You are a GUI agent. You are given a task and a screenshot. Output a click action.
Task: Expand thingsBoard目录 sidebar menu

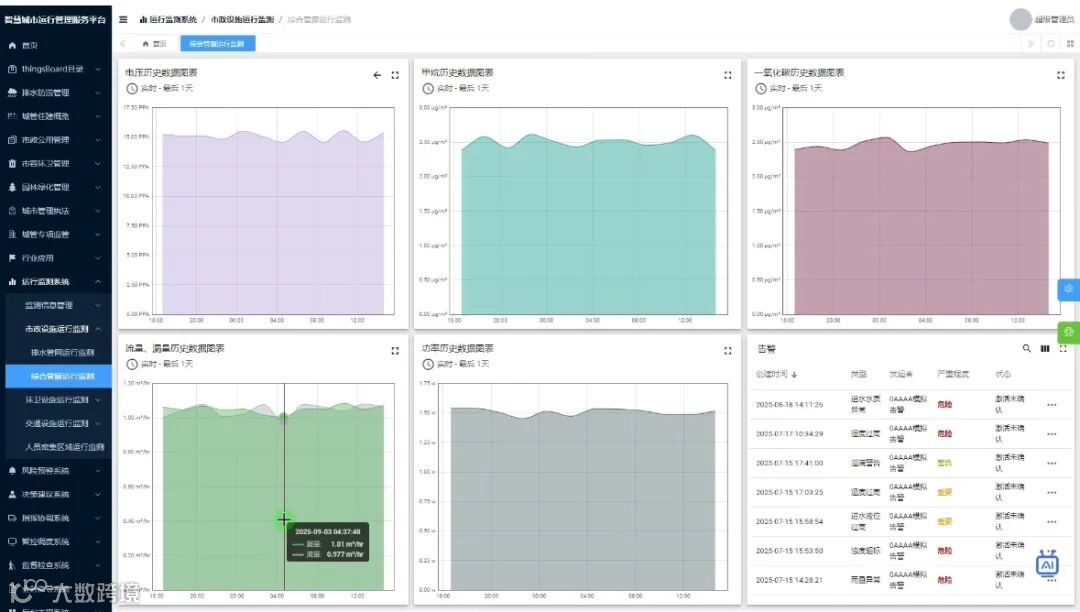click(56, 69)
